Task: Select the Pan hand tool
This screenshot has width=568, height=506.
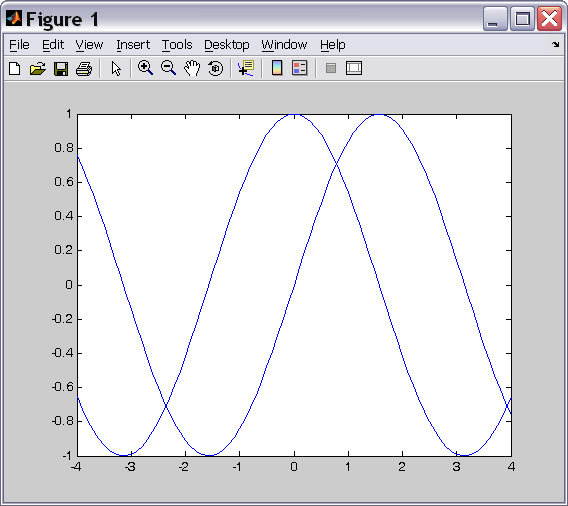Action: 192,68
